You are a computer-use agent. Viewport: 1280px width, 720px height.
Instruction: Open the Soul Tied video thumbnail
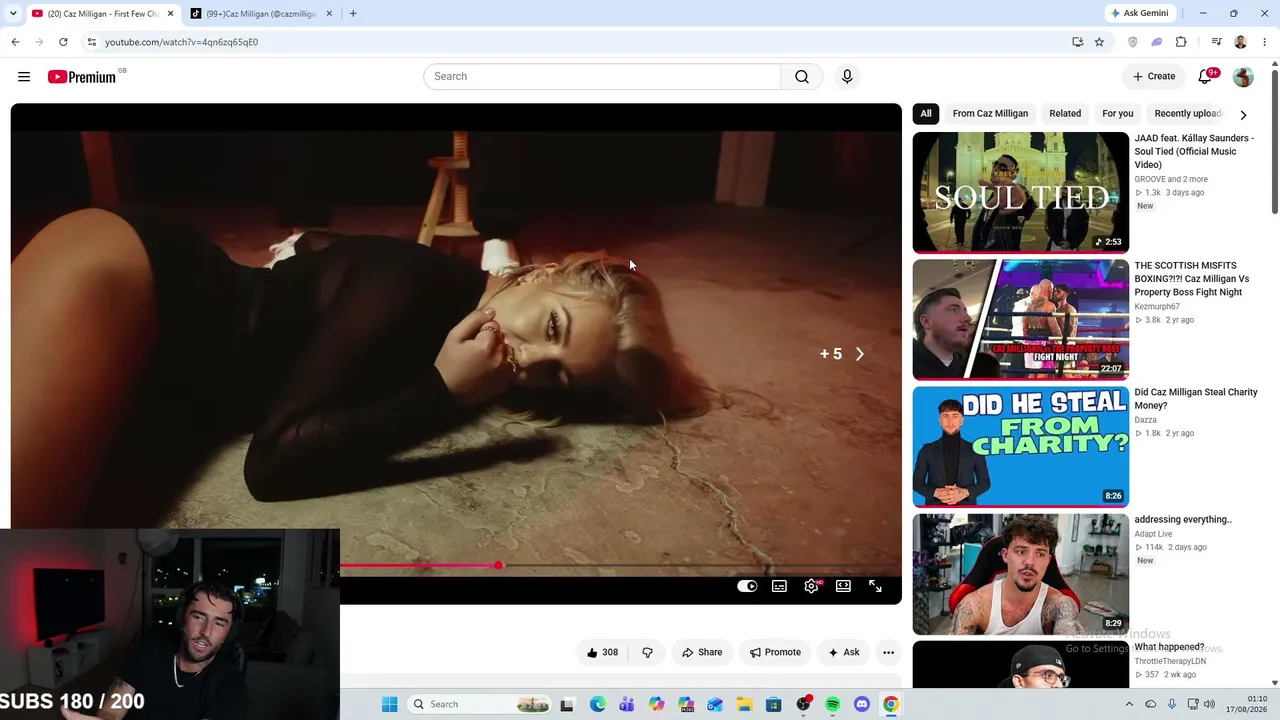pyautogui.click(x=1021, y=192)
